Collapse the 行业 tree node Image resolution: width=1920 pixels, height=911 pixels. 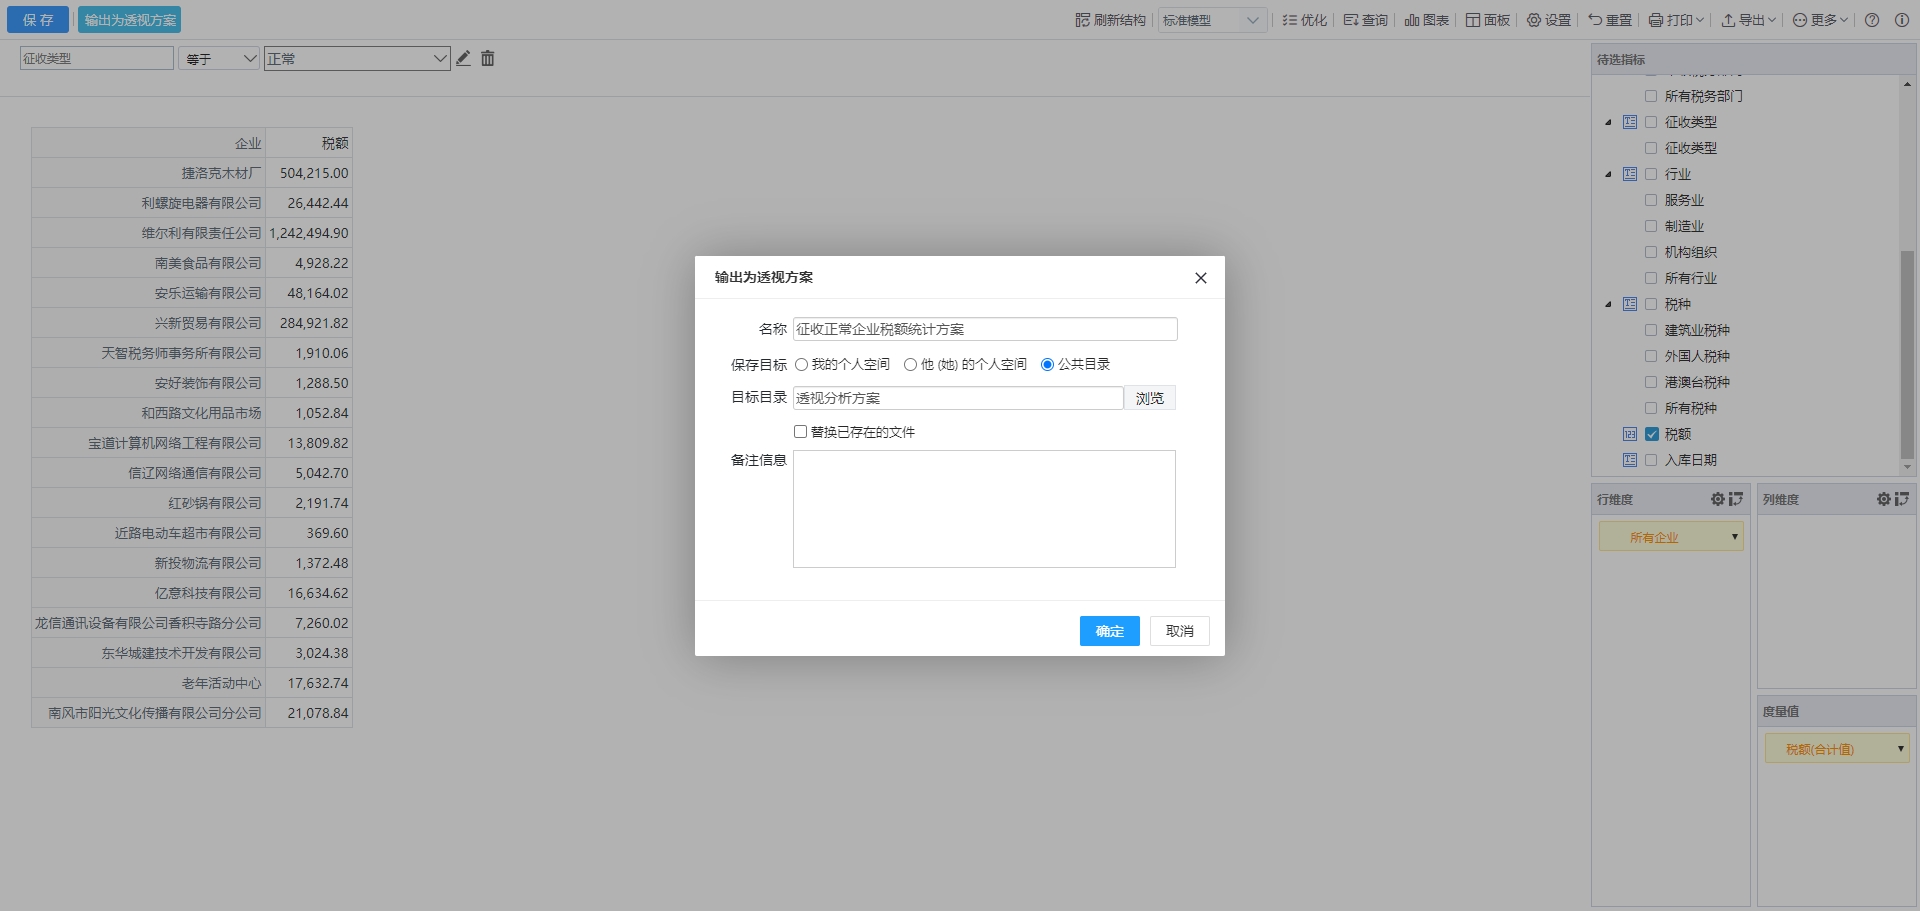[x=1608, y=175]
